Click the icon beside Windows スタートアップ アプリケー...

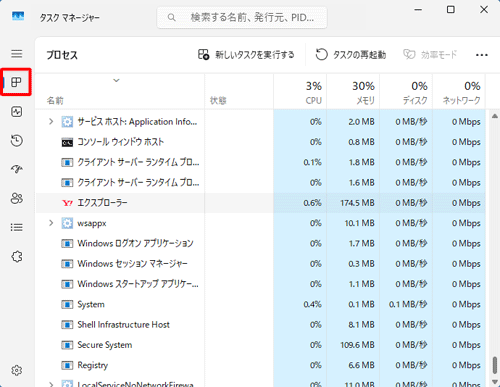tap(67, 284)
